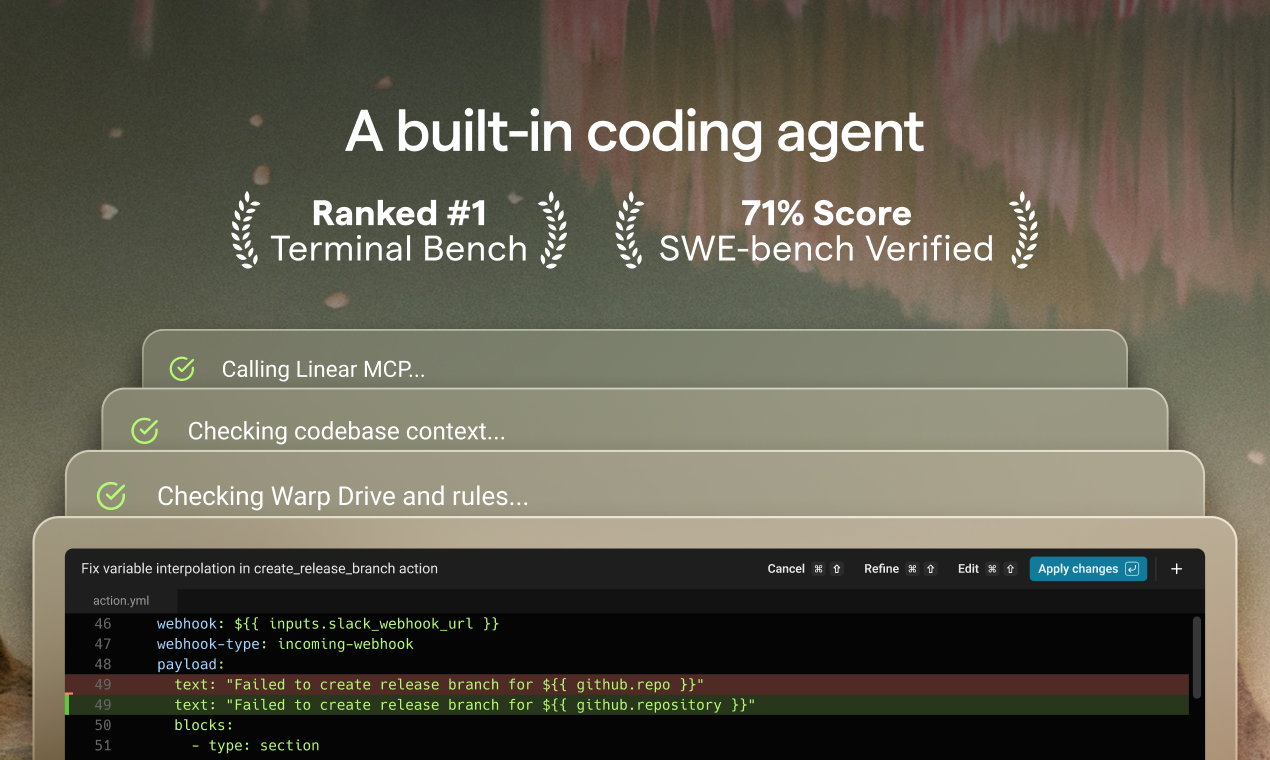Click the 71% Score SWE-bench Verified badge

coord(825,231)
